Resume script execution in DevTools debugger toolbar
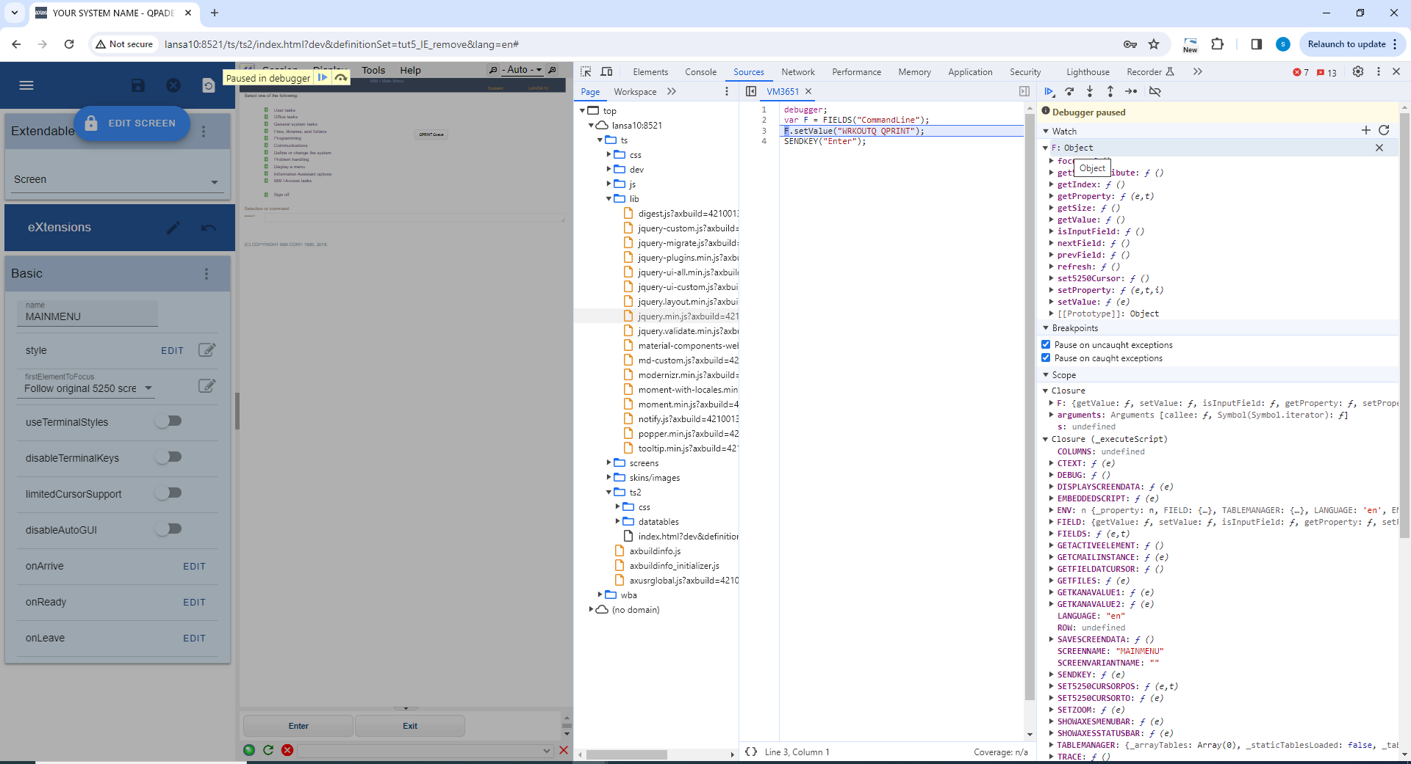The image size is (1411, 764). coord(1049,92)
